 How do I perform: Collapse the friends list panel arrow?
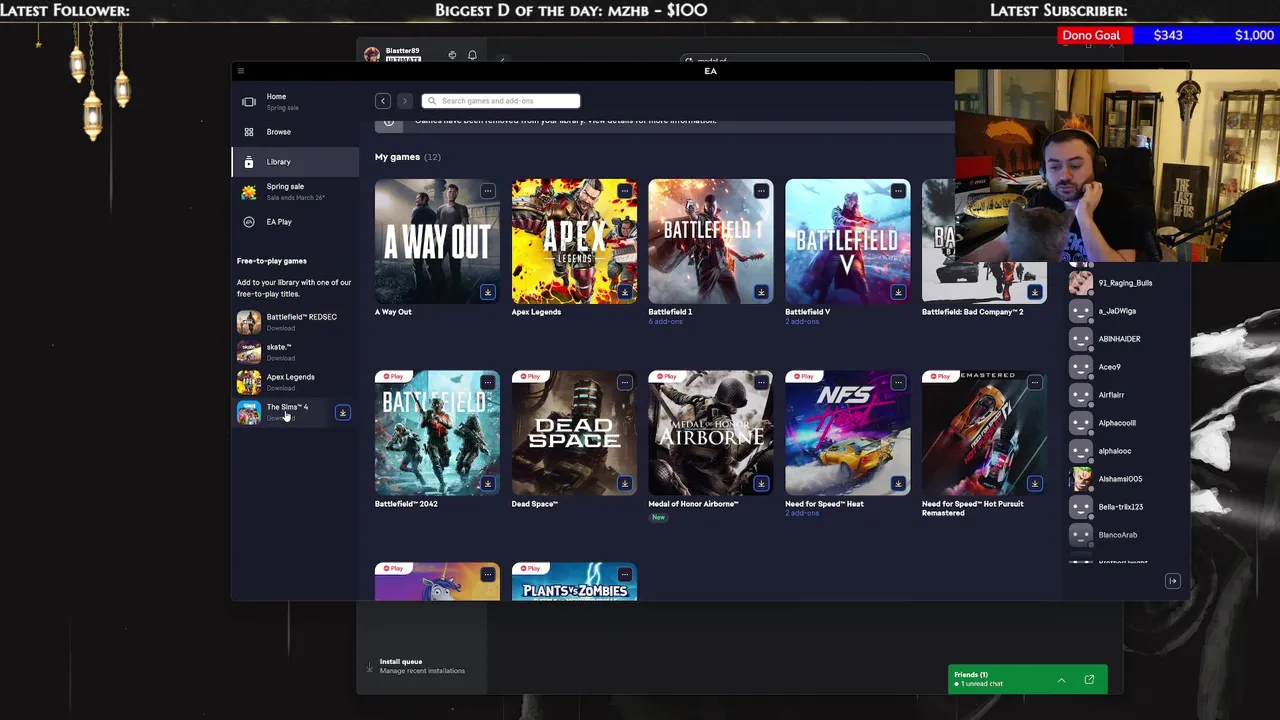(1173, 581)
